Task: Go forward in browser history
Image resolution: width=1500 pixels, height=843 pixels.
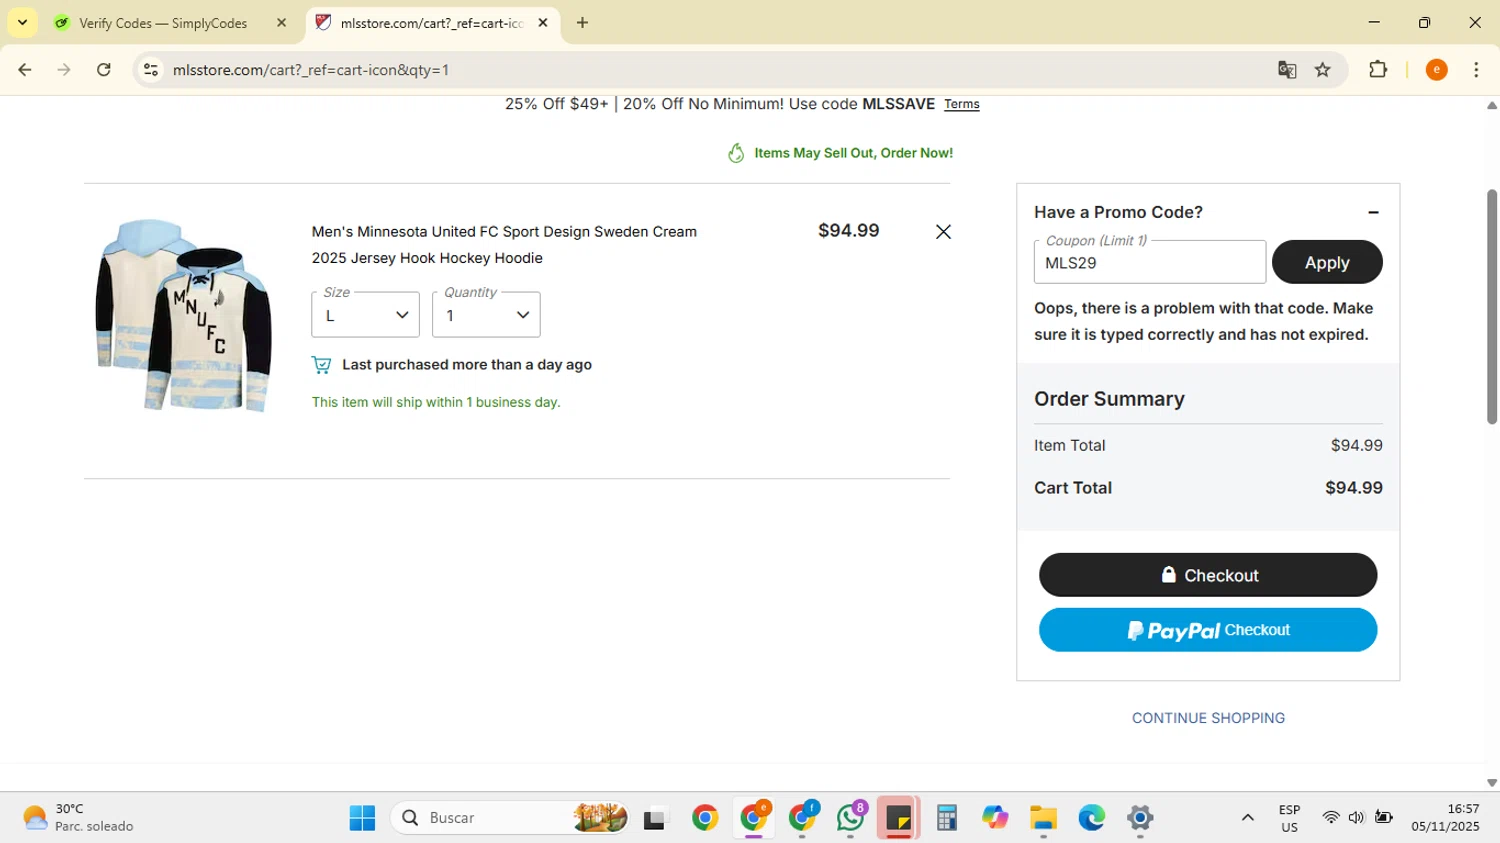Action: point(64,70)
